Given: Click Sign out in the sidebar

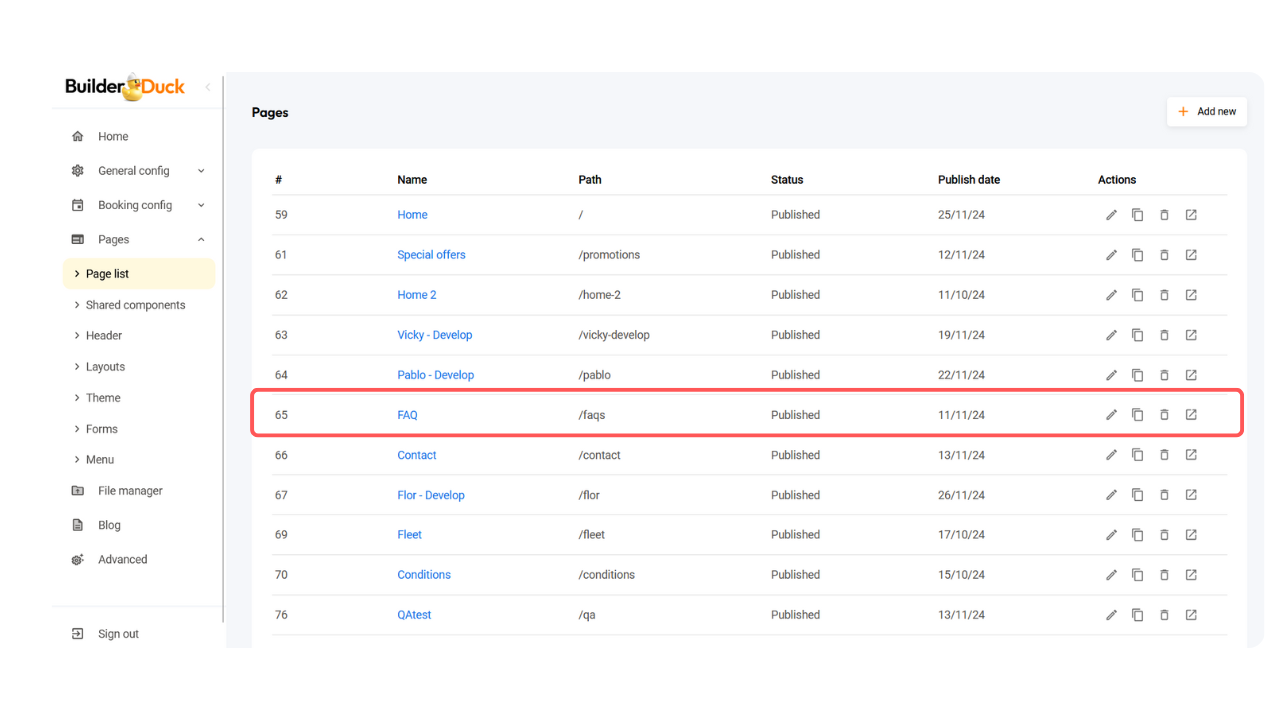Looking at the screenshot, I should click(x=117, y=634).
